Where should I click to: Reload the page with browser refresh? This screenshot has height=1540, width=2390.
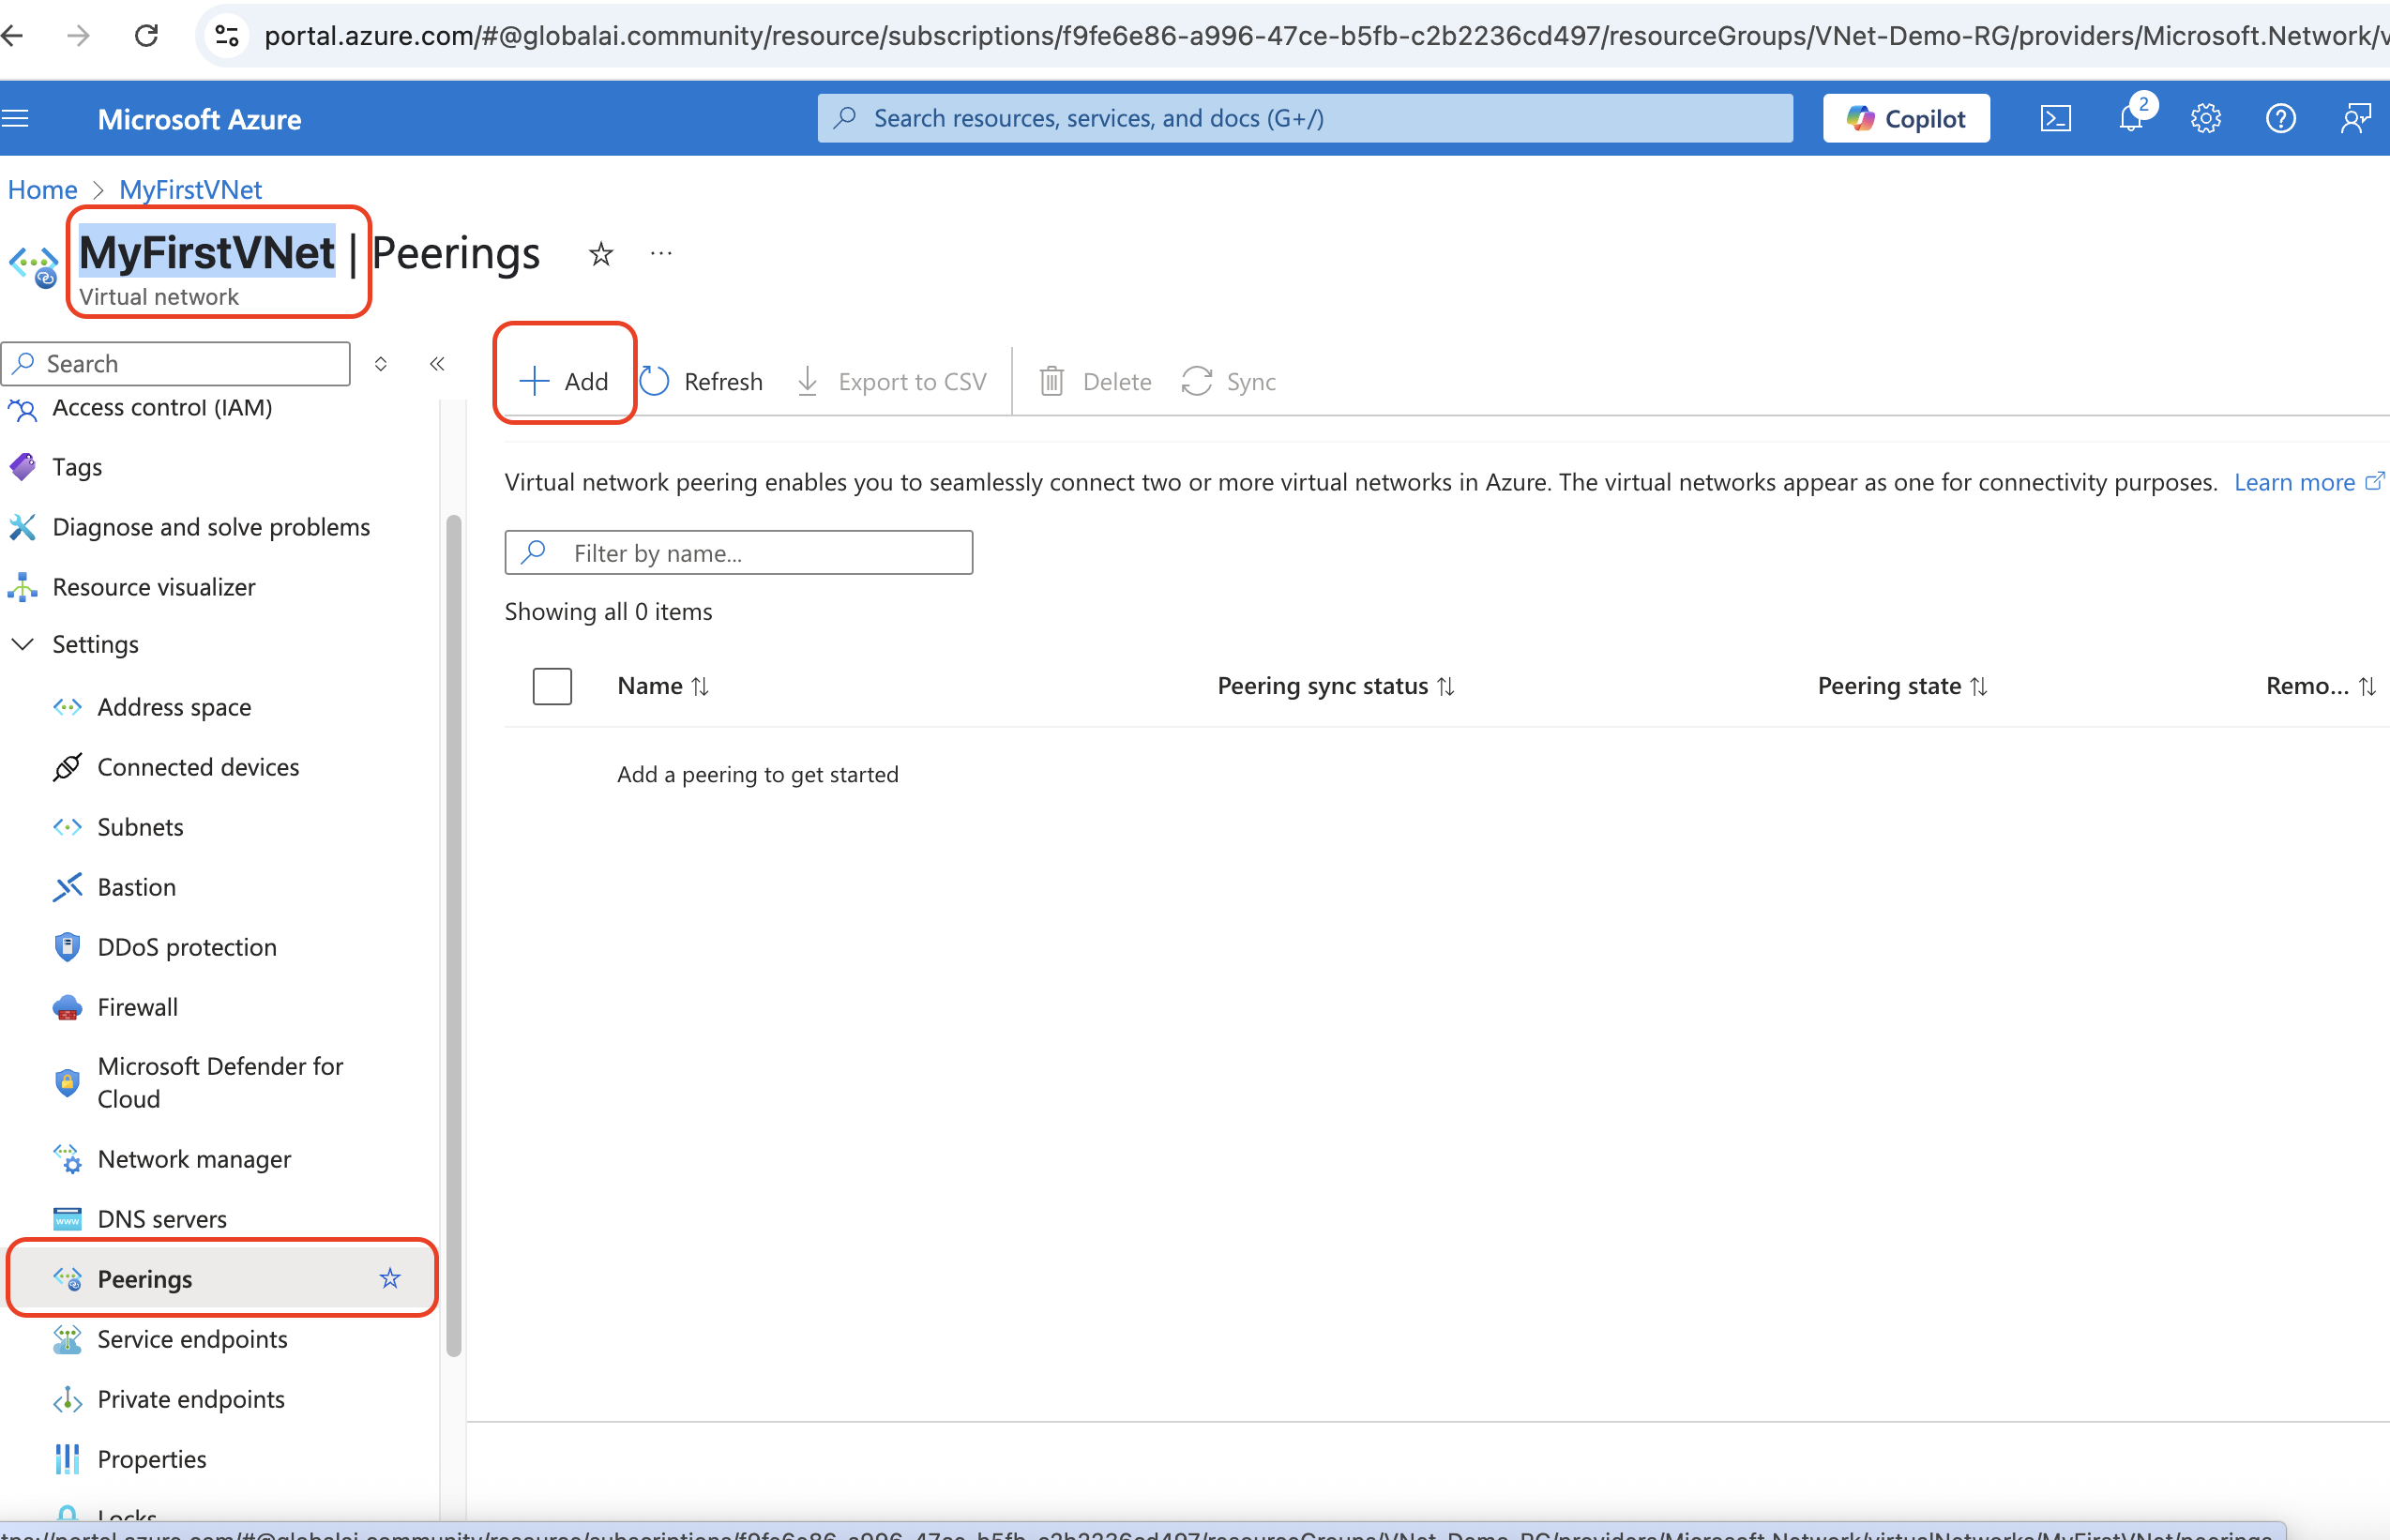click(x=146, y=36)
